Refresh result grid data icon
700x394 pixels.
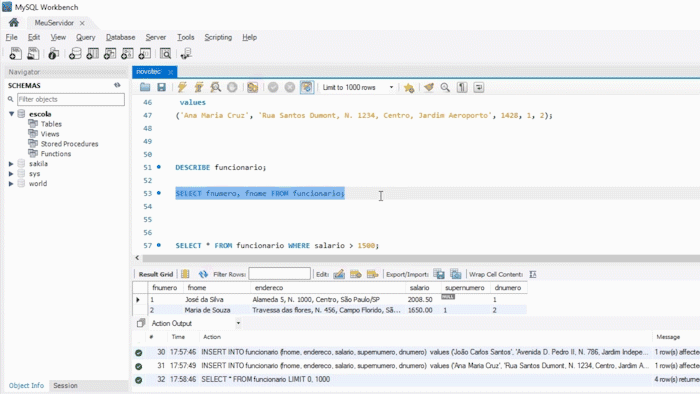pyautogui.click(x=203, y=274)
